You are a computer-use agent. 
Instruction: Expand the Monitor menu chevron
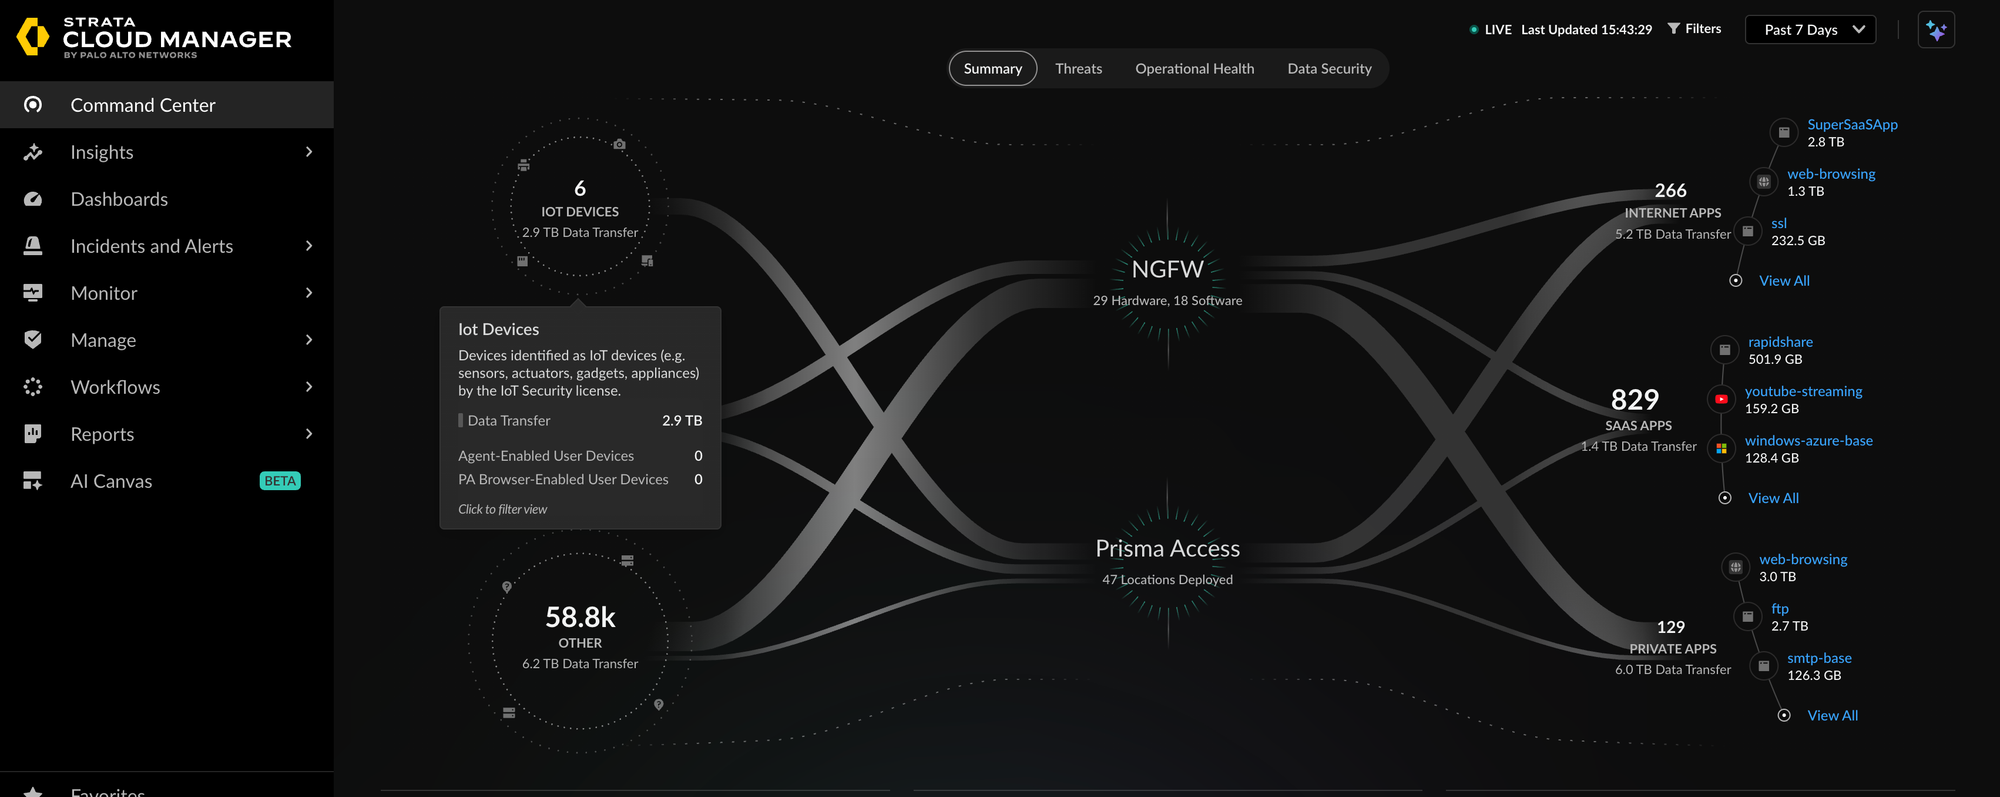pyautogui.click(x=309, y=293)
